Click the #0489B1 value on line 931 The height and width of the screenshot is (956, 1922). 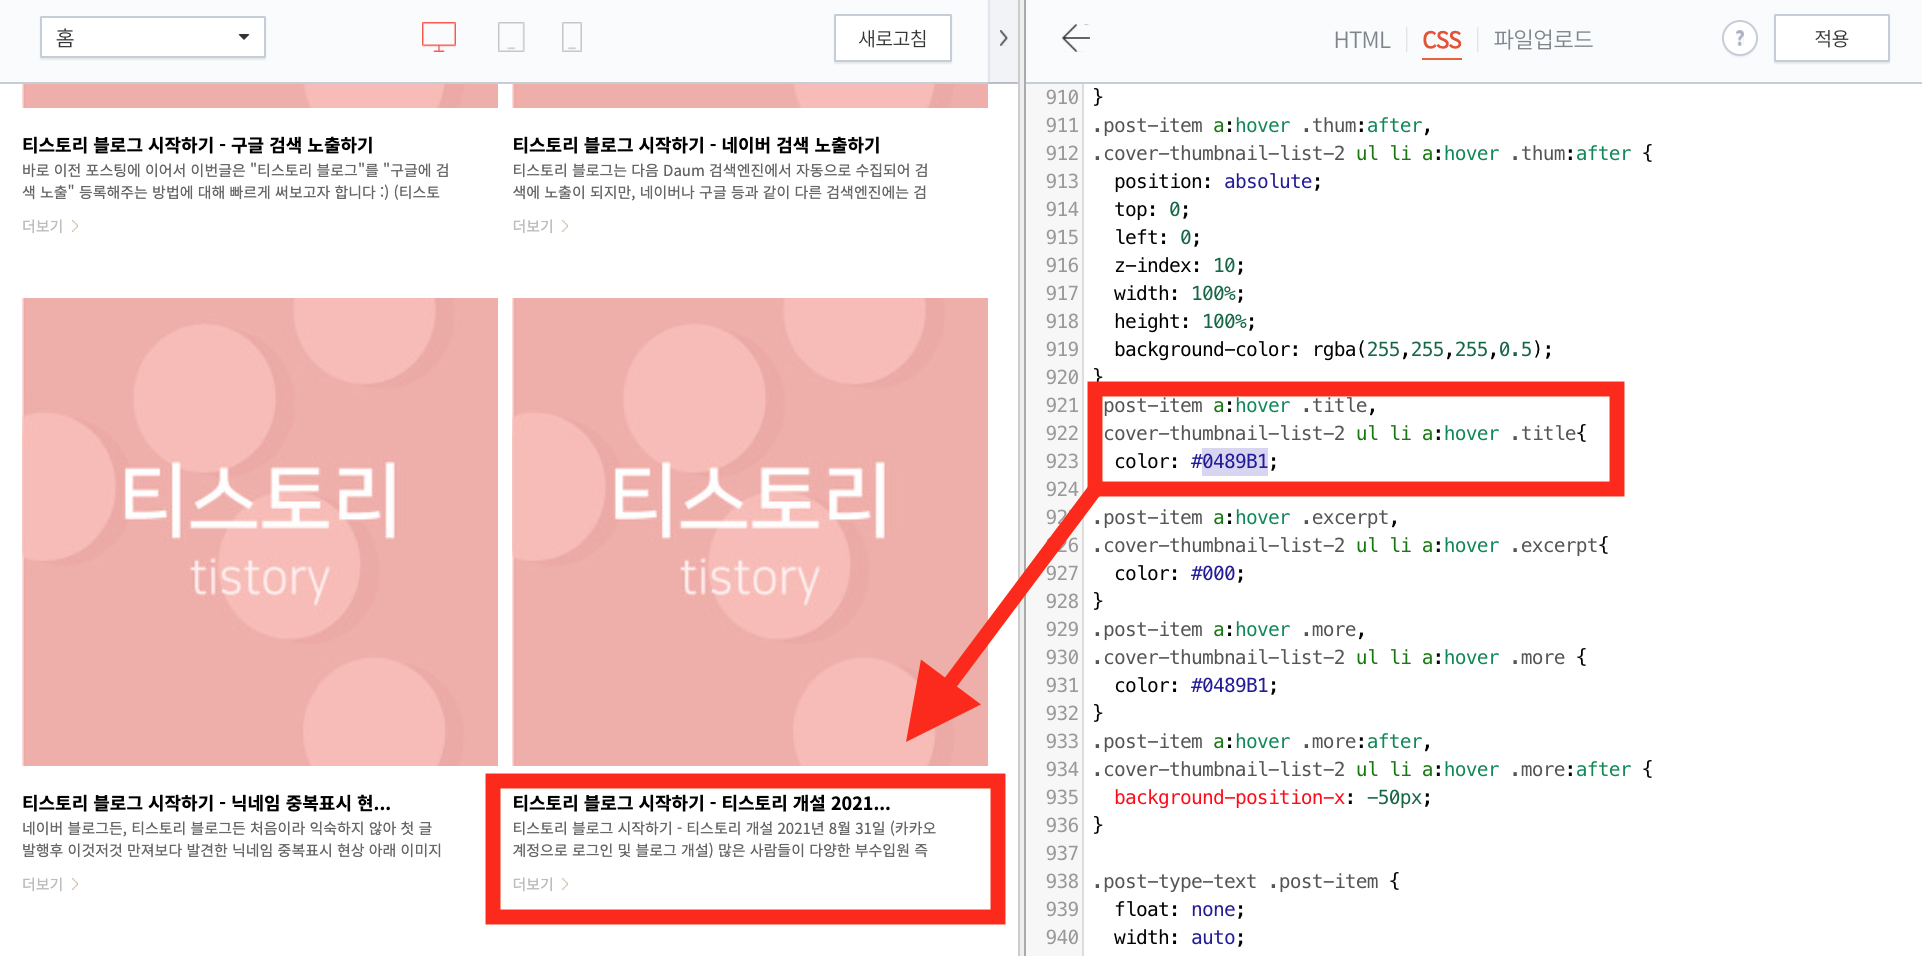[1229, 685]
